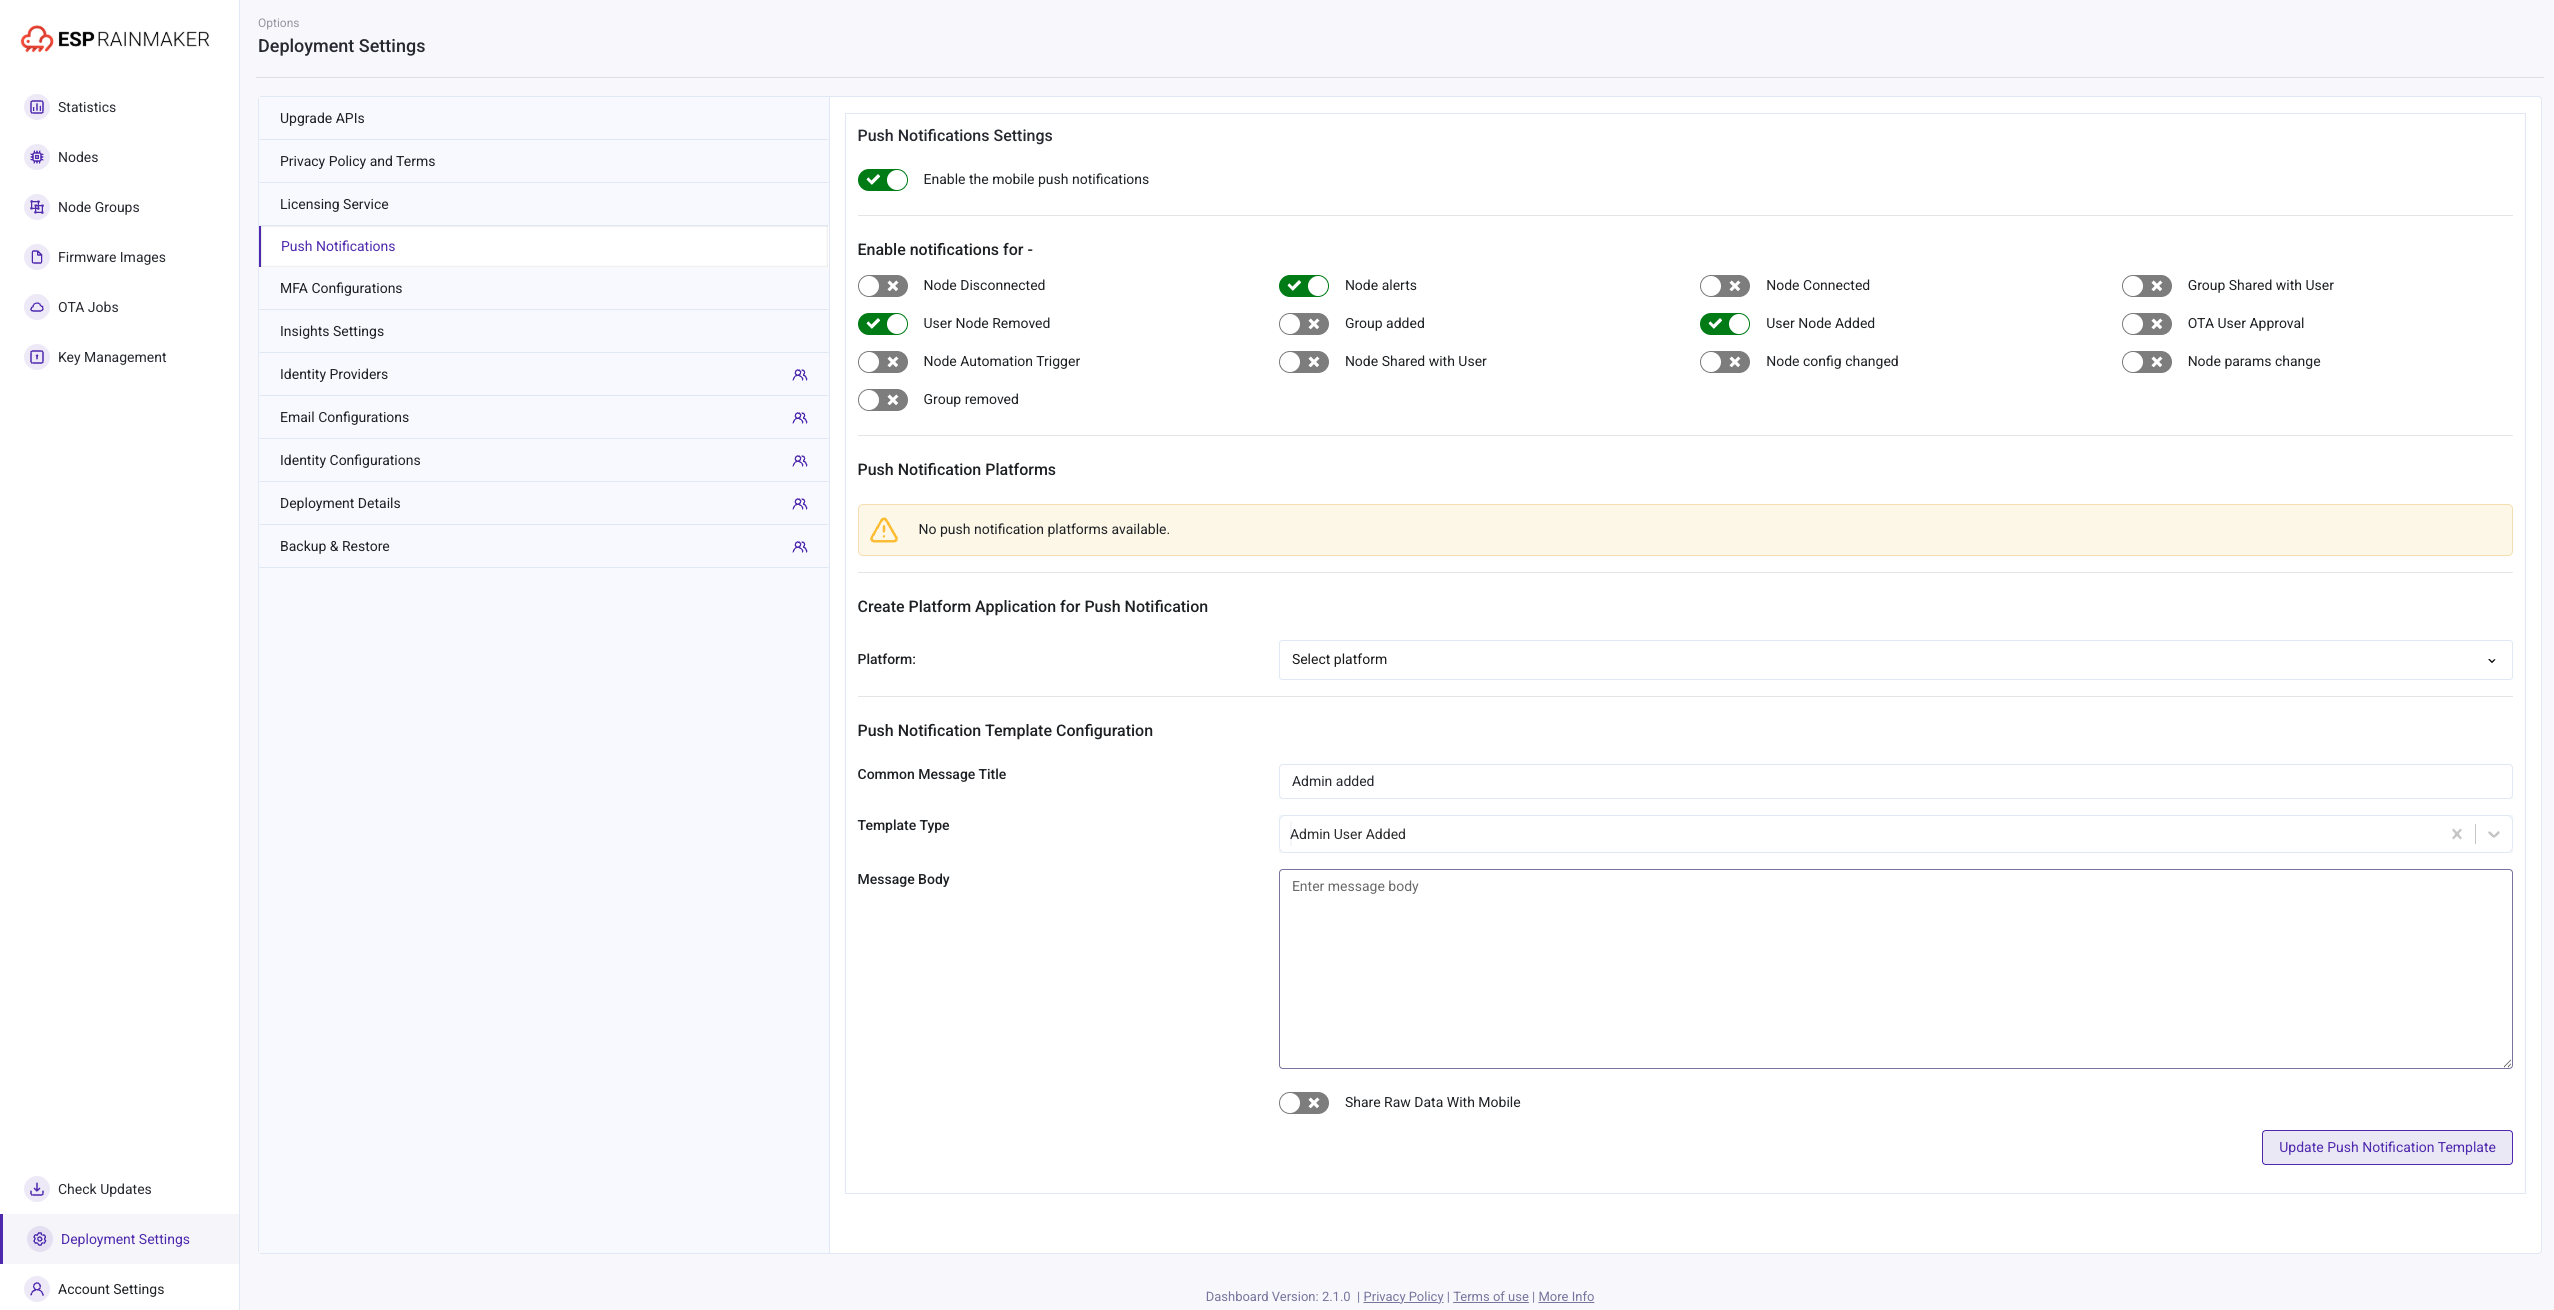Click the ESP RainMaker logo

[x=115, y=39]
